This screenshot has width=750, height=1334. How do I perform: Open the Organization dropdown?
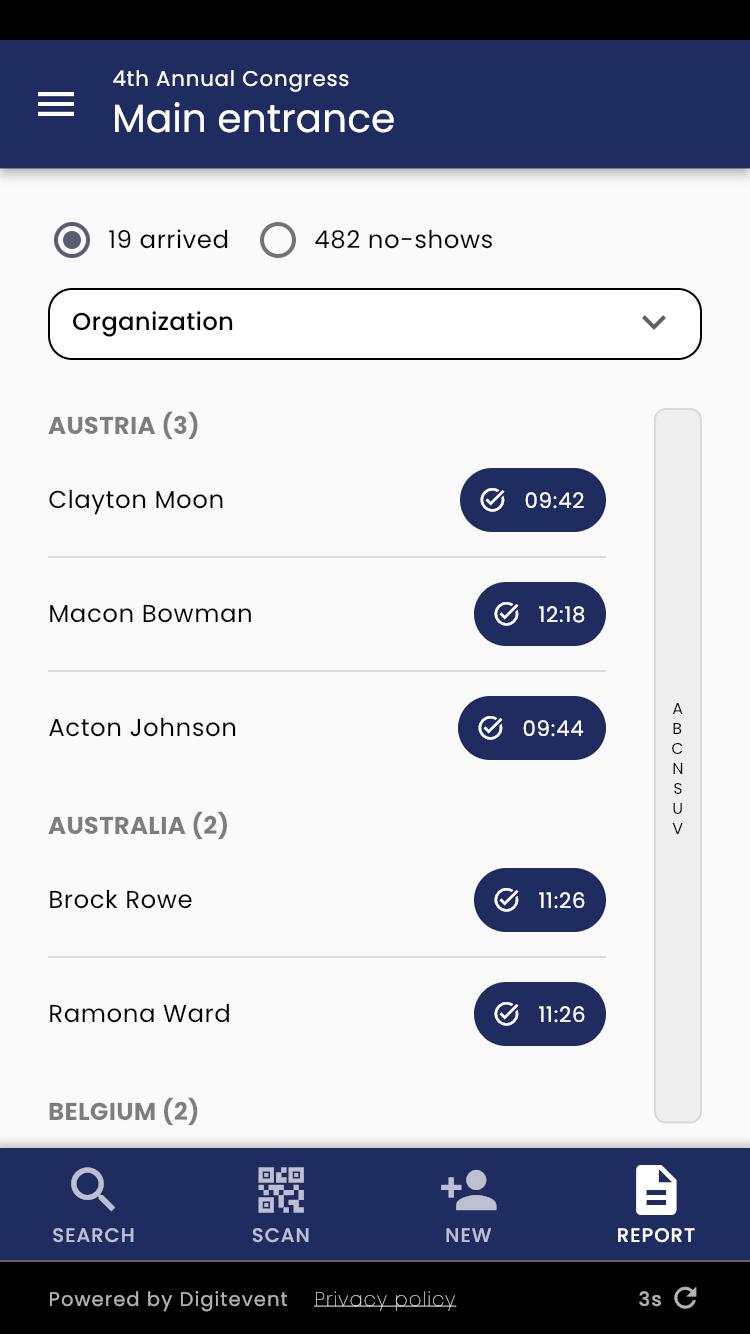pos(375,323)
